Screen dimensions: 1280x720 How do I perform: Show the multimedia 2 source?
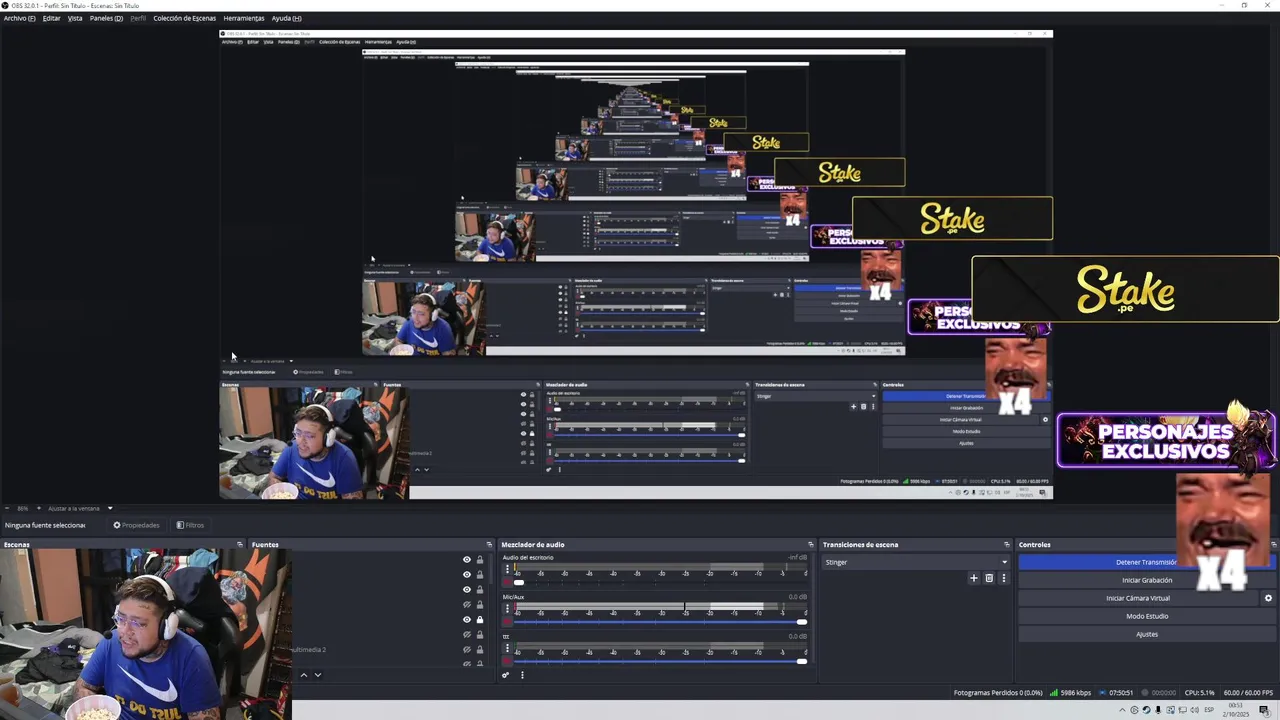point(466,649)
